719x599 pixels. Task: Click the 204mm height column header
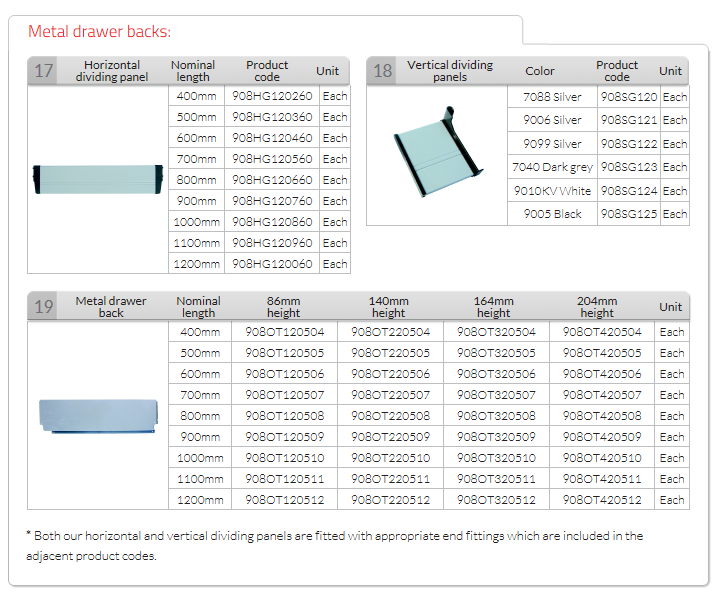pyautogui.click(x=597, y=306)
